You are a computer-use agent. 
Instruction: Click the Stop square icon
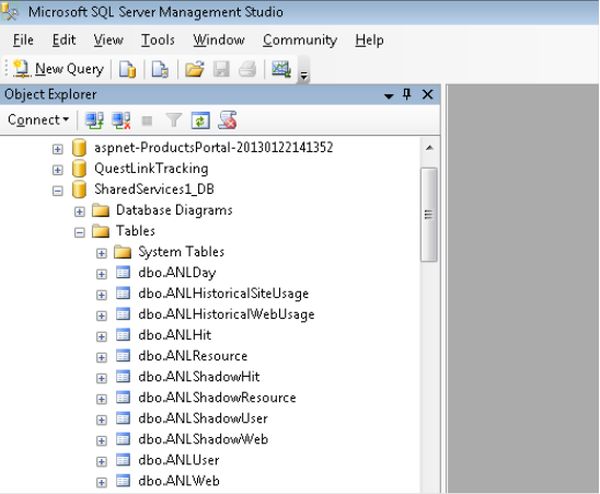147,121
